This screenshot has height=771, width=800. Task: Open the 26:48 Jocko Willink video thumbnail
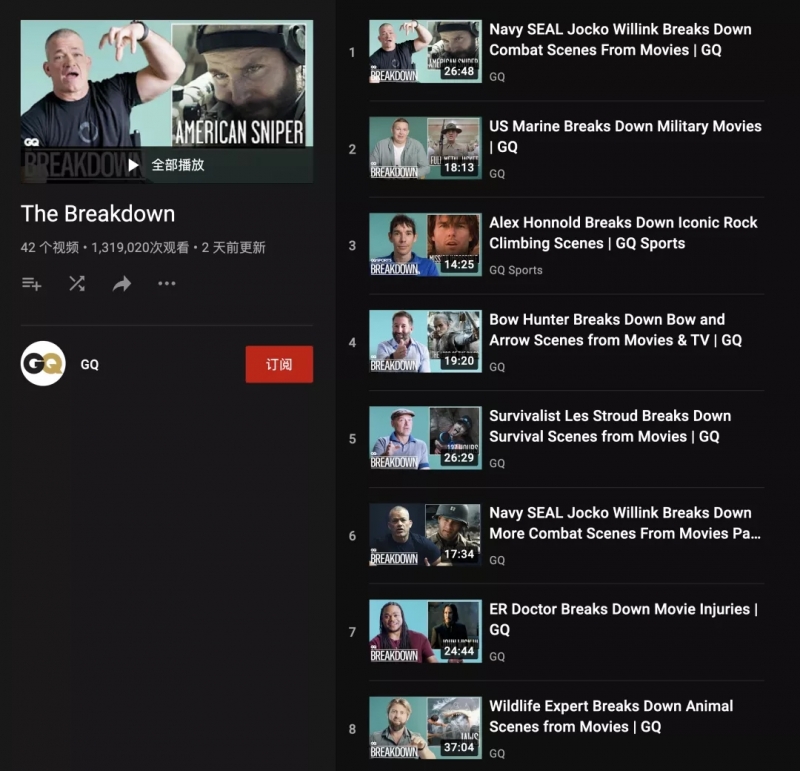click(426, 52)
